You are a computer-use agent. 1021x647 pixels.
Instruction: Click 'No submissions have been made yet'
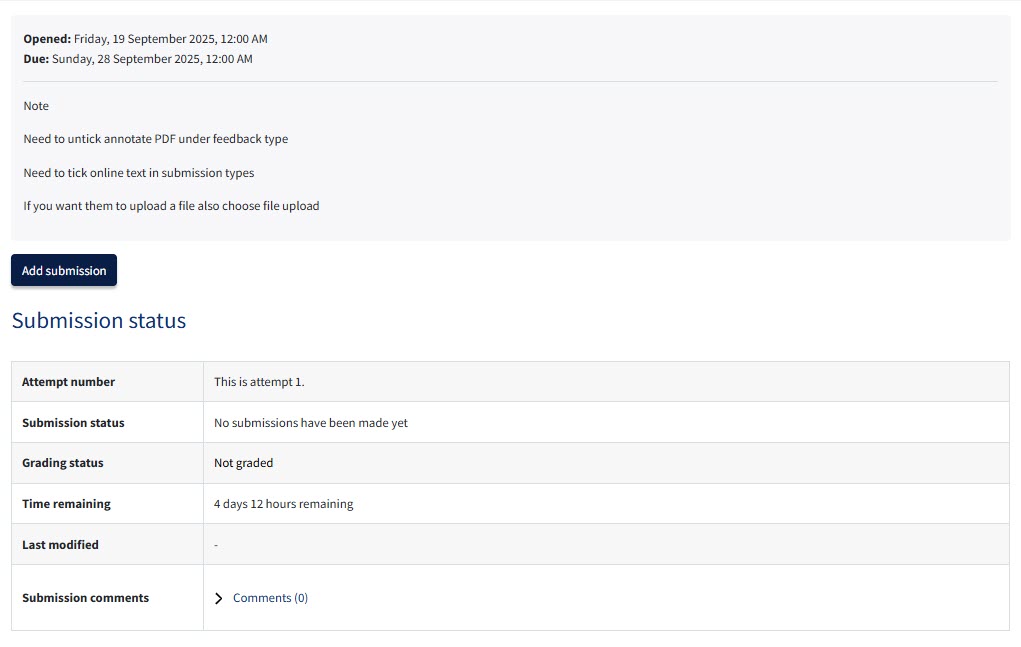311,423
